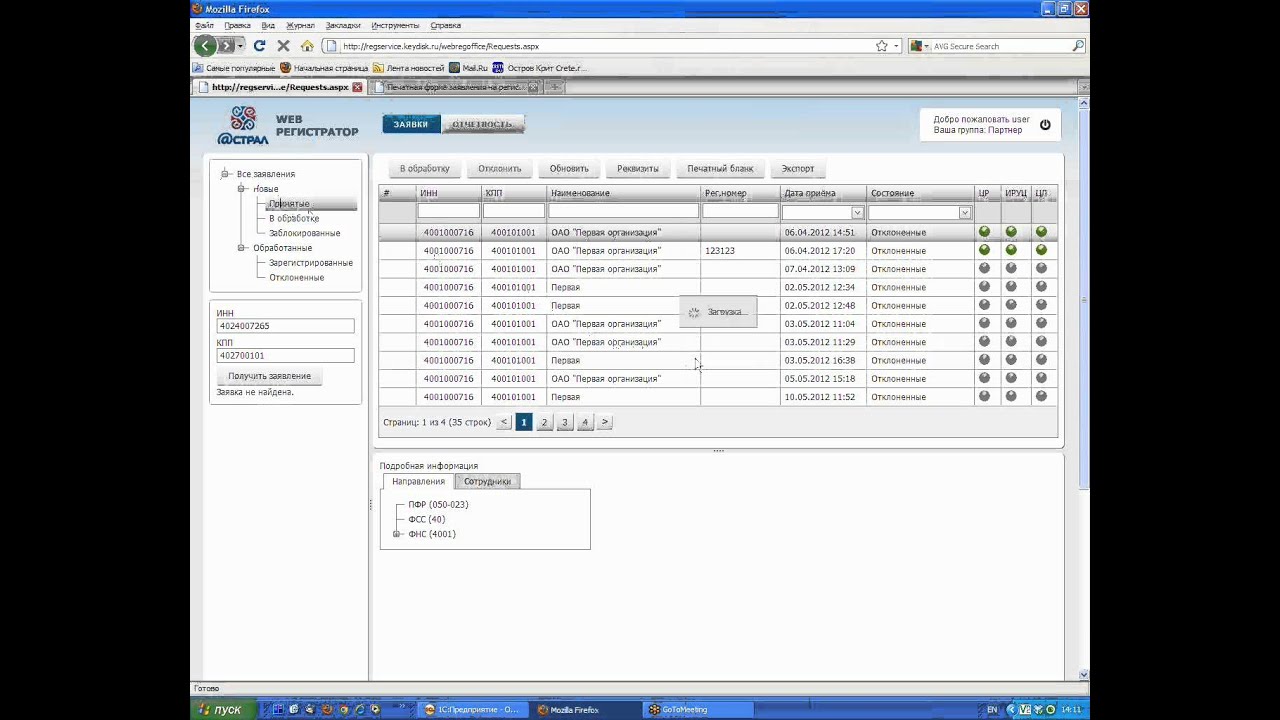Open the Инструменты menu
1280x720 pixels.
tap(395, 25)
